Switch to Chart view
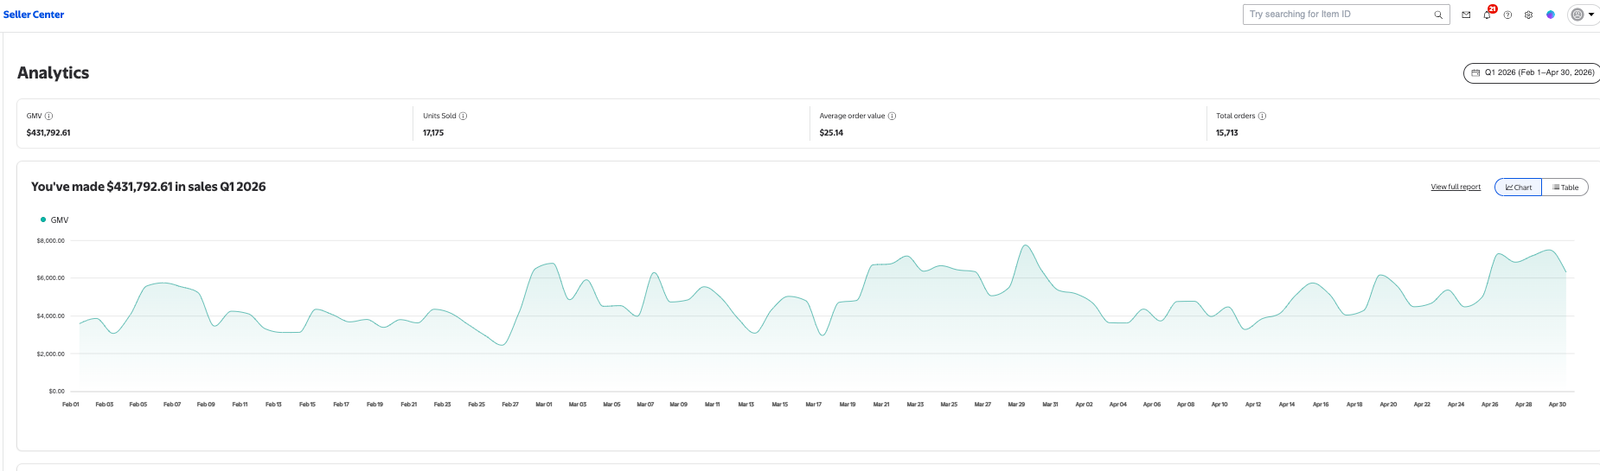Image resolution: width=1600 pixels, height=471 pixels. pyautogui.click(x=1518, y=187)
